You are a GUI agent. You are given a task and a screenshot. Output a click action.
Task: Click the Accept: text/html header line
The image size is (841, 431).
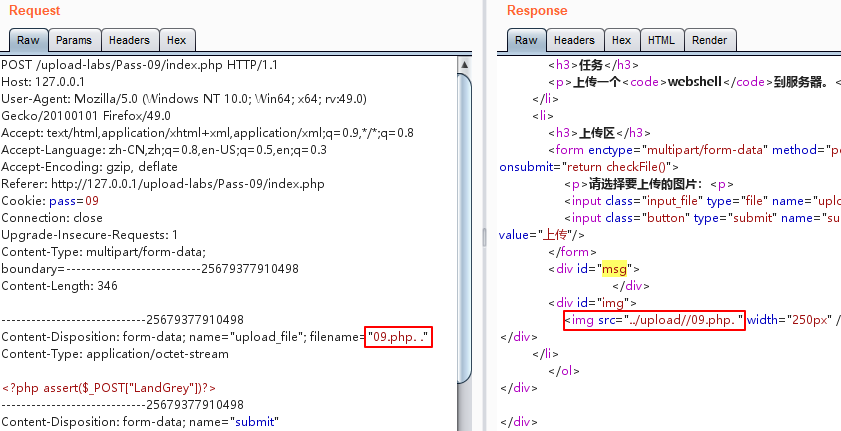coord(208,133)
